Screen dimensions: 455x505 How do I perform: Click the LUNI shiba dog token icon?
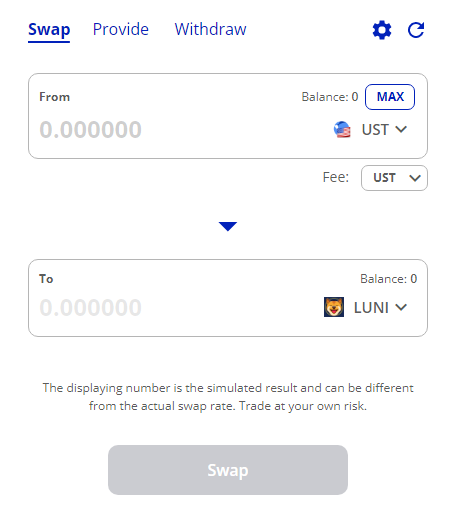pos(334,307)
